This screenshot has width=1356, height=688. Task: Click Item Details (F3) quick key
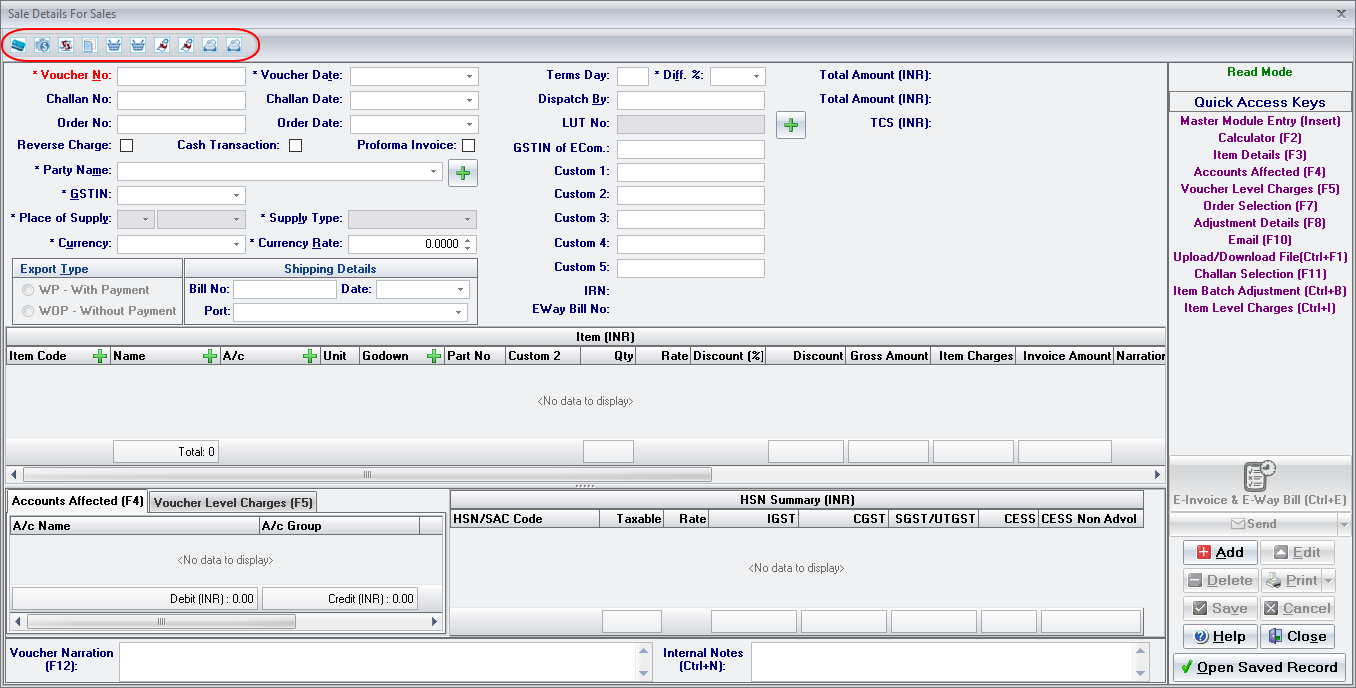point(1260,155)
